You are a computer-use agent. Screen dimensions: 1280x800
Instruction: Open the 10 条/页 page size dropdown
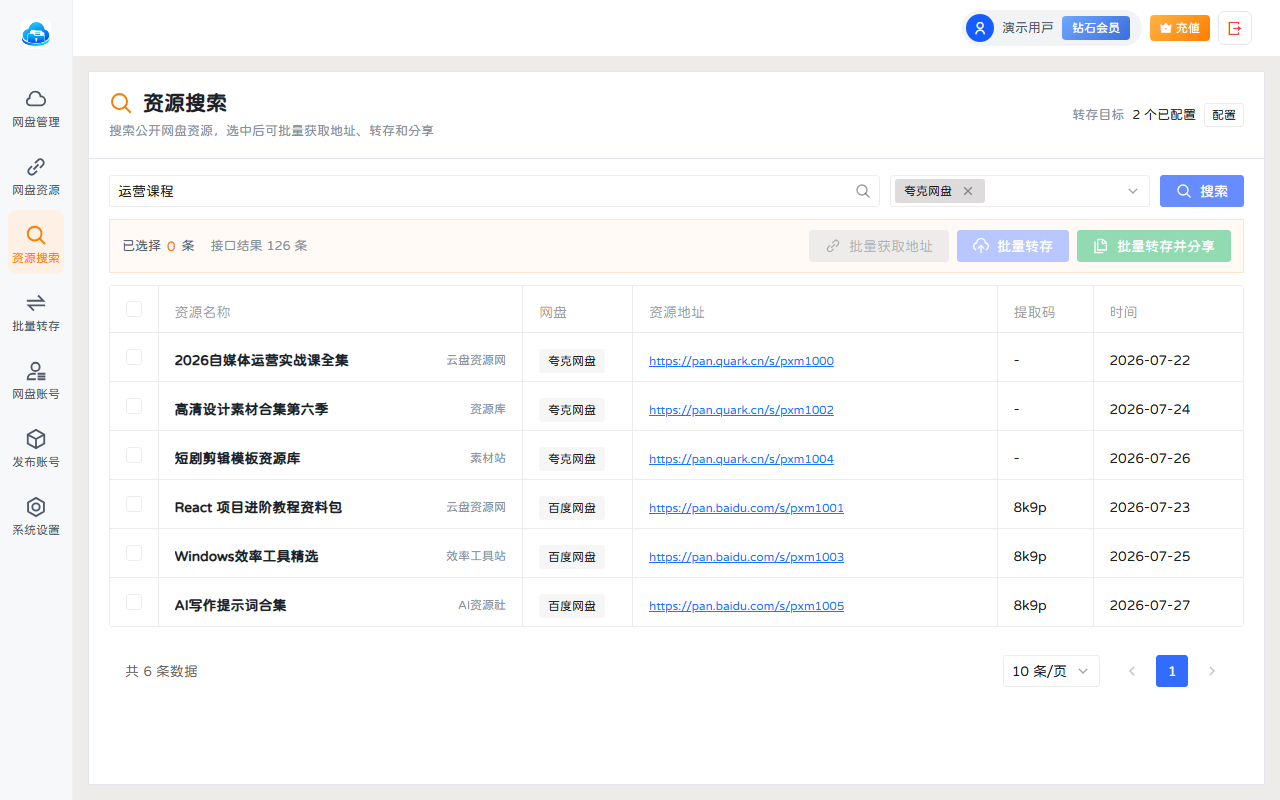coord(1051,671)
